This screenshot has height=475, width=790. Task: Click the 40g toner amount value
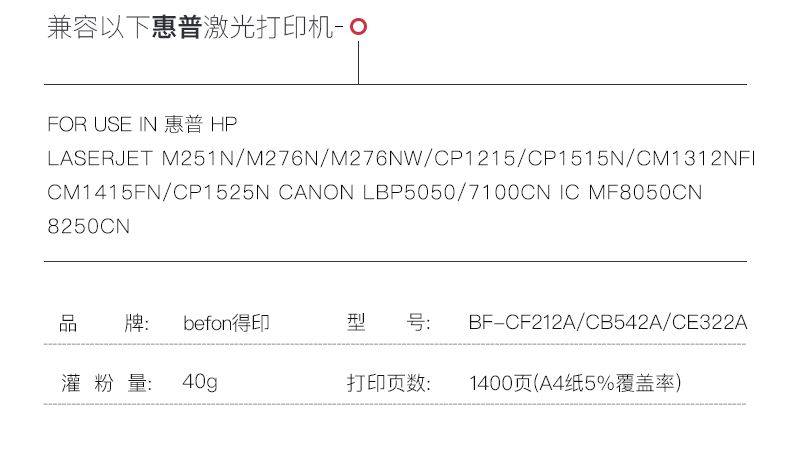click(200, 383)
